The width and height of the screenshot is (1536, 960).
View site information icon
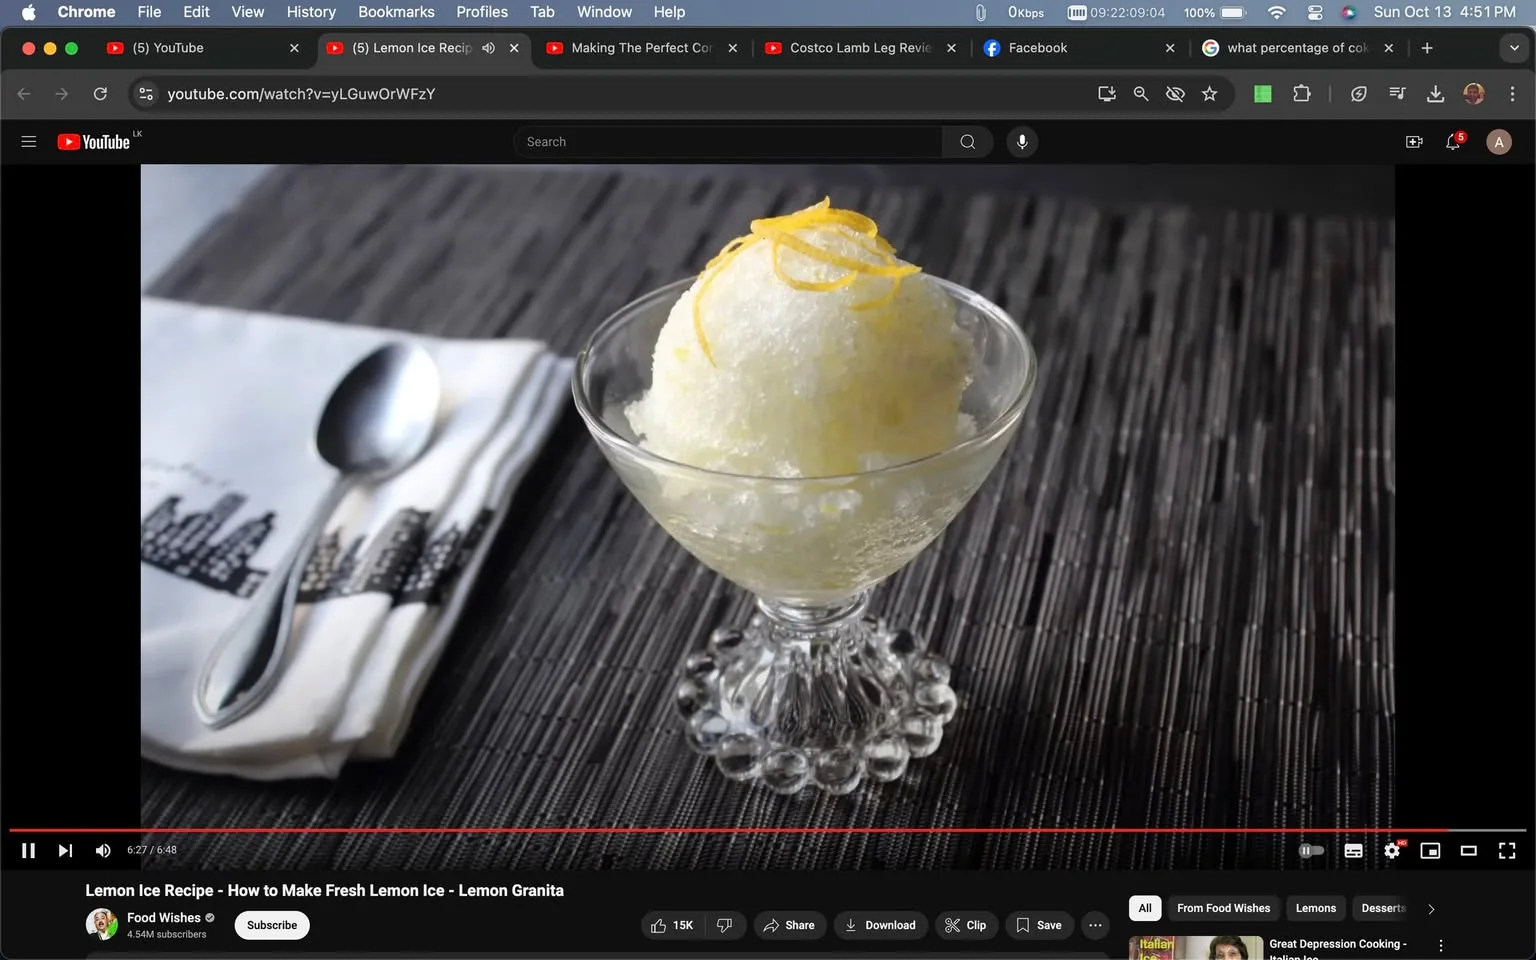(x=146, y=94)
